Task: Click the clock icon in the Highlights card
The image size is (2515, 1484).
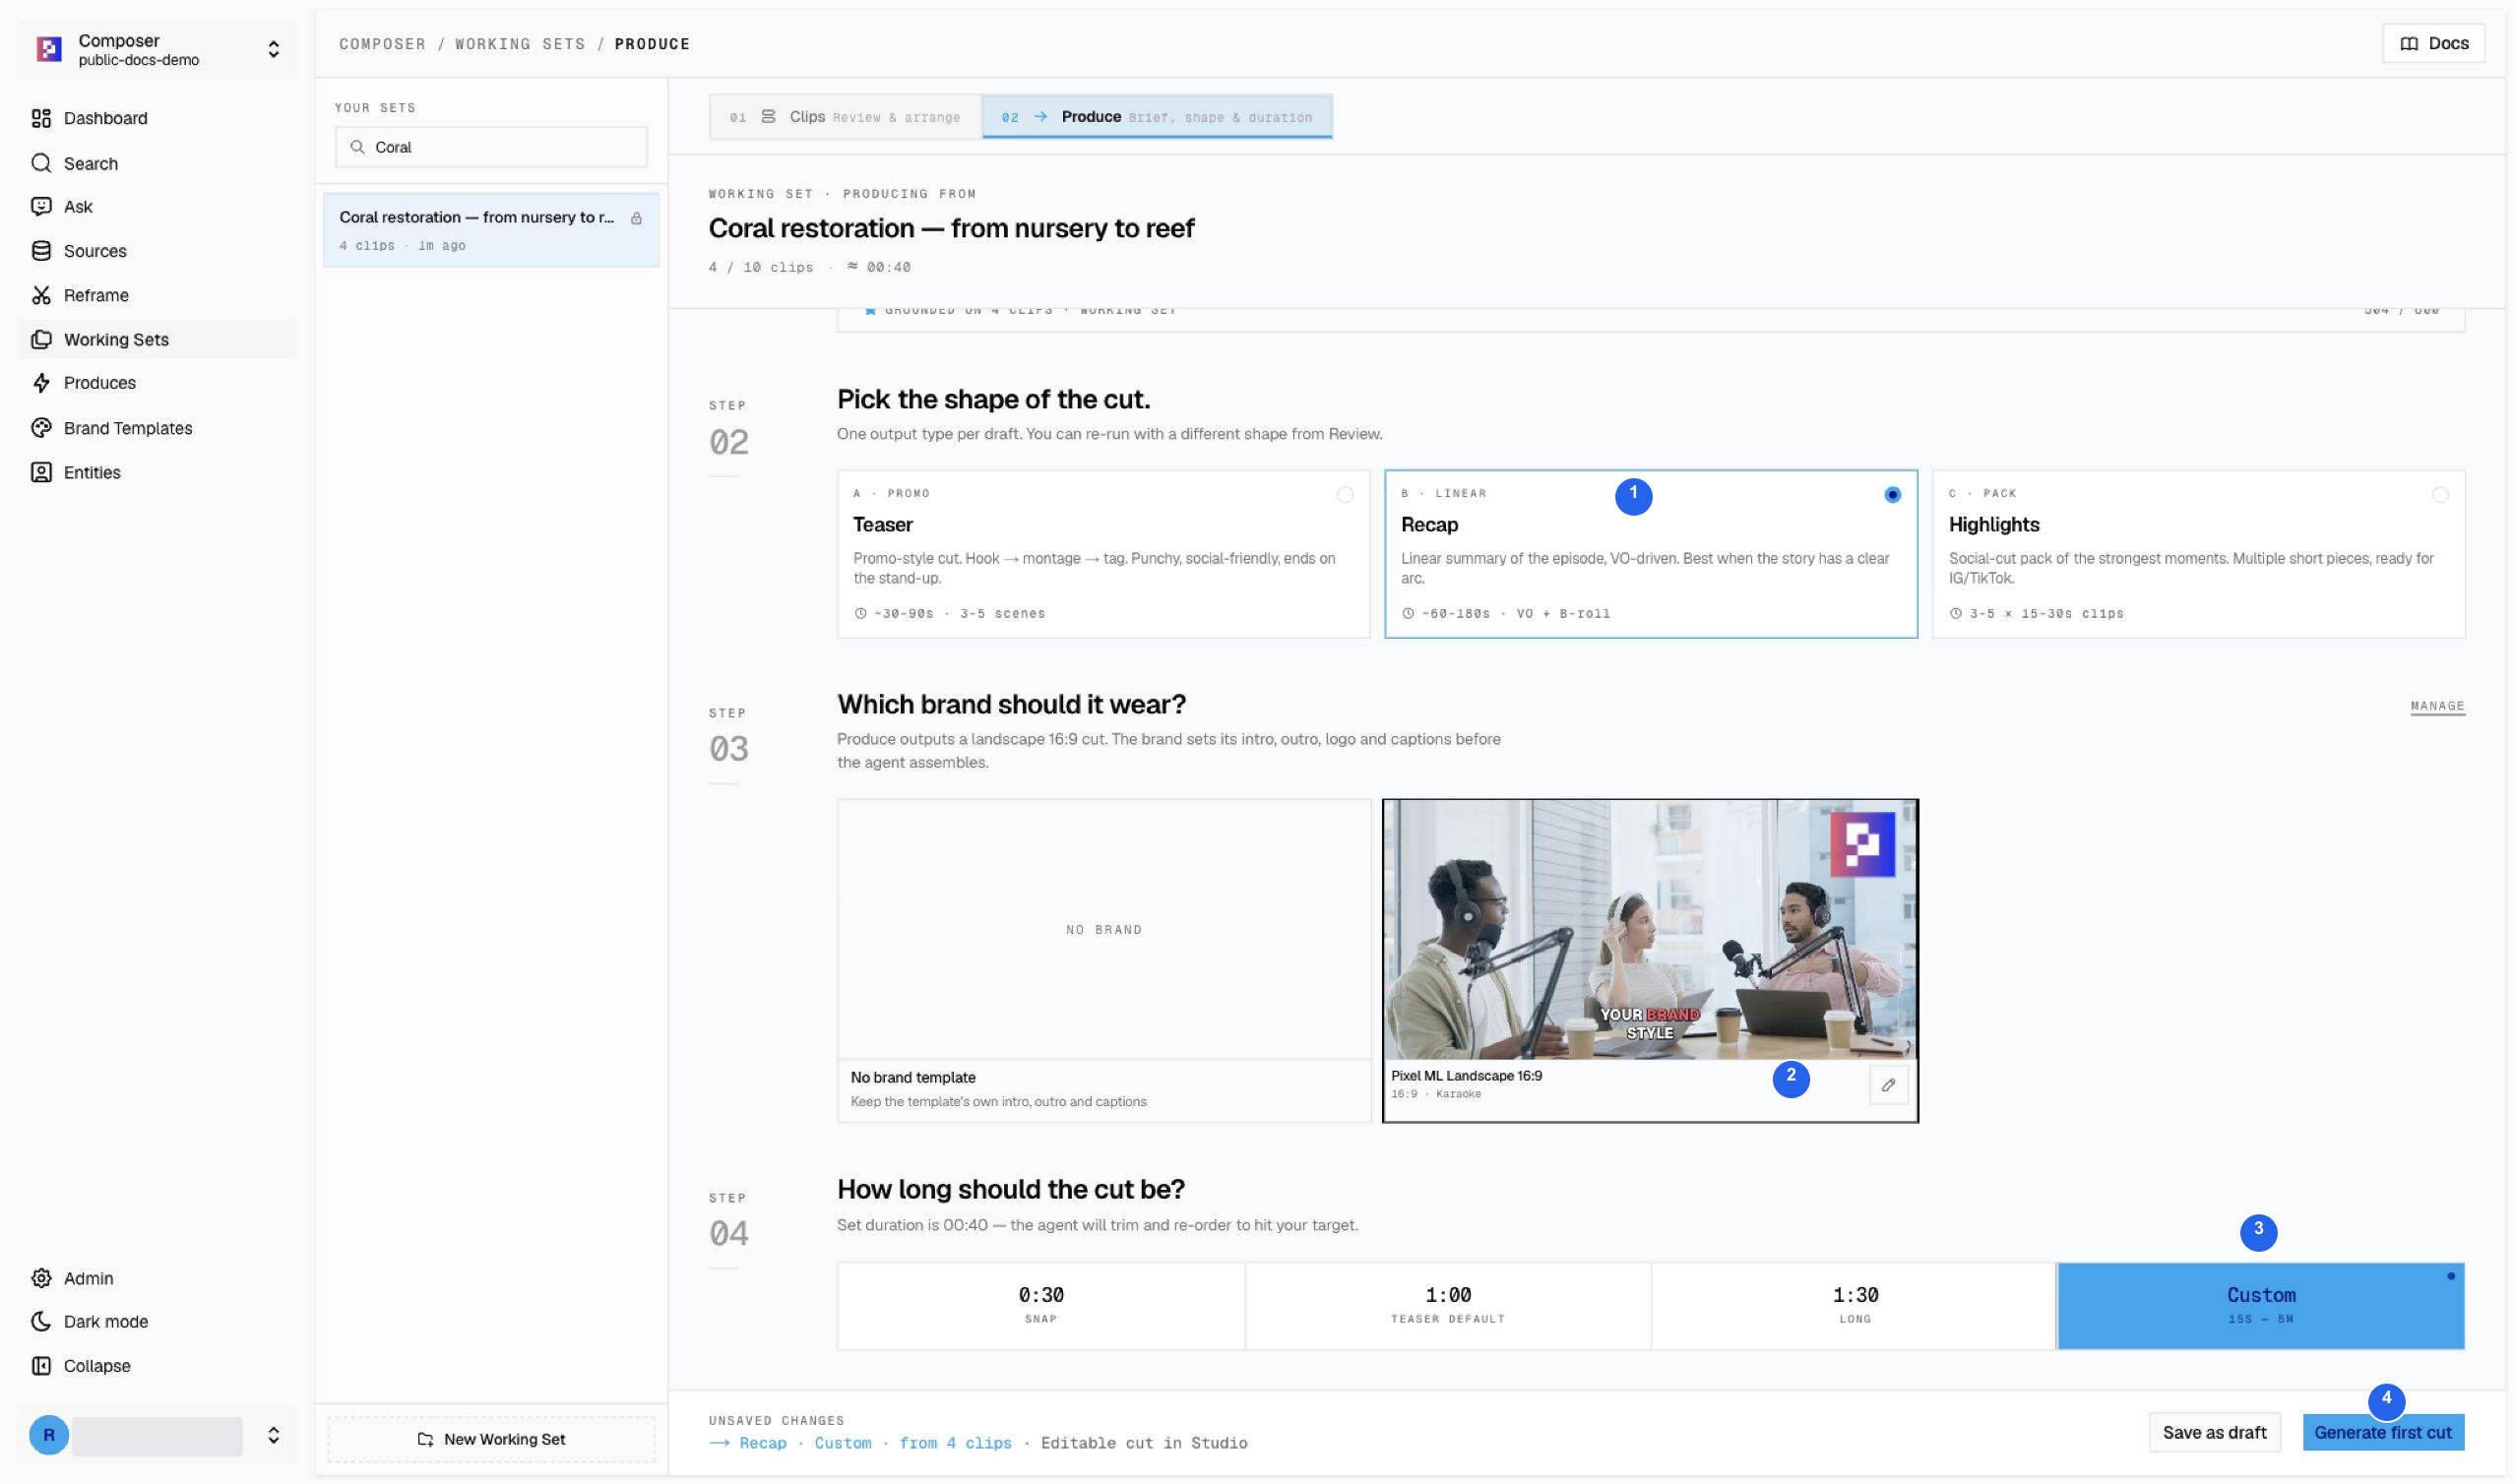Action: click(x=1955, y=613)
